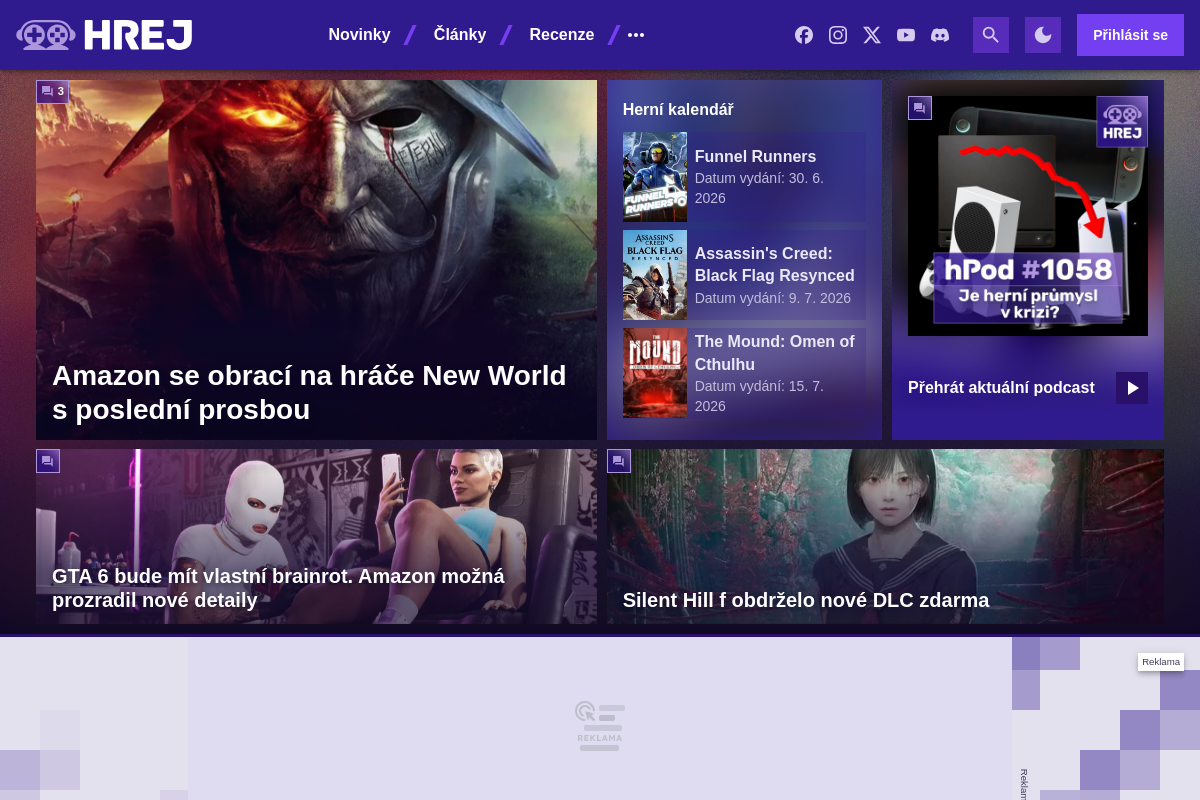Open the hPod #1058 podcast cover
1200x800 pixels.
(1028, 216)
